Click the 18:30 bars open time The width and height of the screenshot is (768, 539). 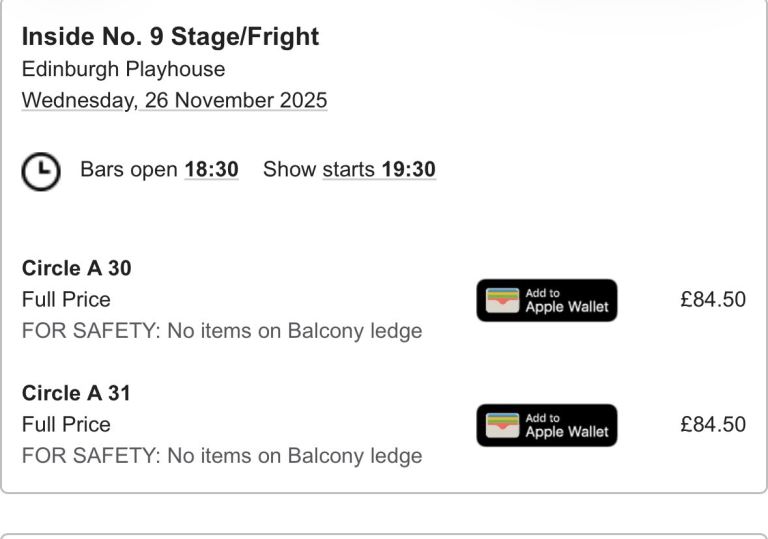pyautogui.click(x=211, y=170)
